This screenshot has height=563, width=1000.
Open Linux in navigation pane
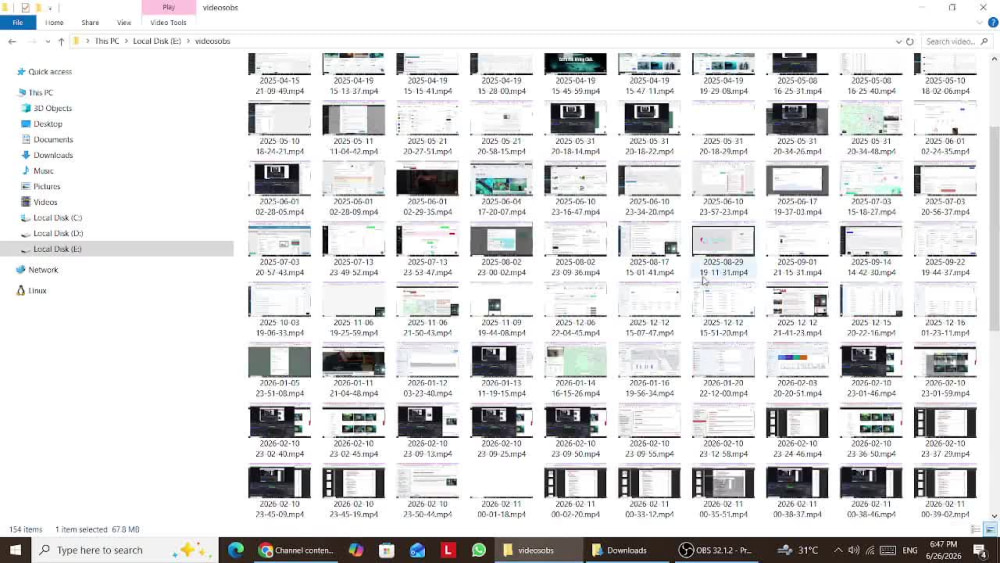(x=37, y=290)
